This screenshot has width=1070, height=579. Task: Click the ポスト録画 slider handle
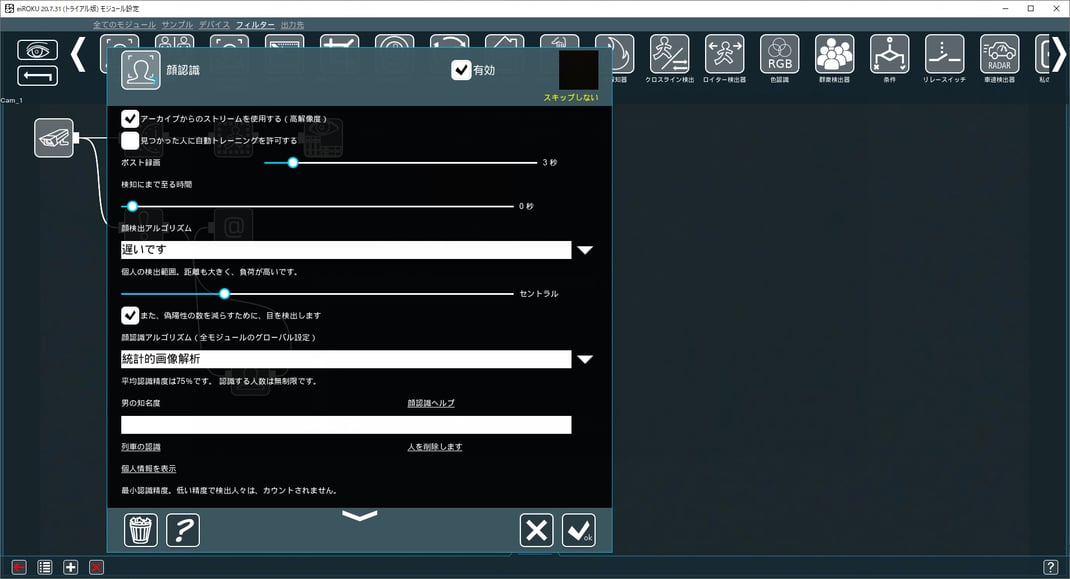tap(293, 163)
